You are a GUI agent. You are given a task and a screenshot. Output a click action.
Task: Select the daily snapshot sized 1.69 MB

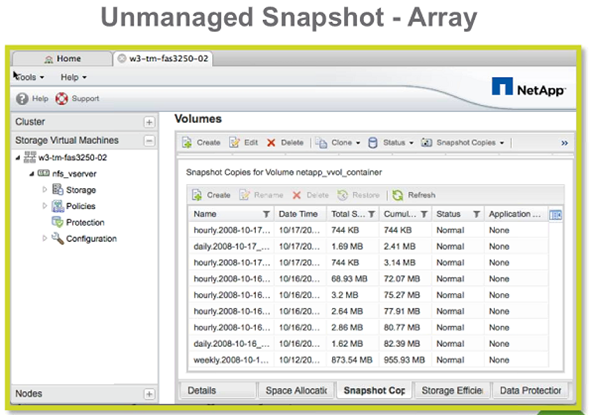pos(368,246)
